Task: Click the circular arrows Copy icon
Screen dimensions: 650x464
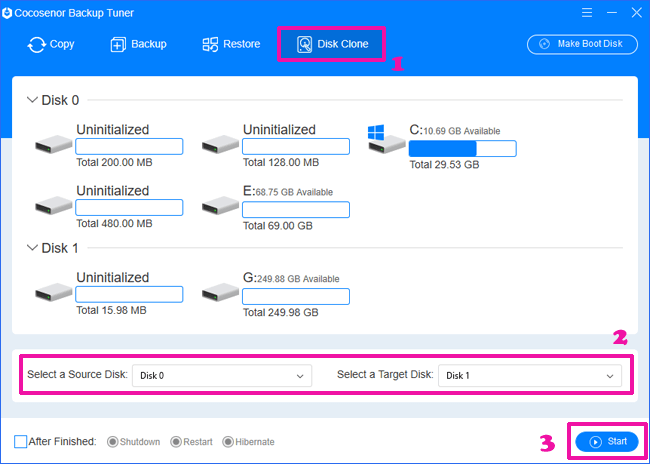Action: click(x=36, y=44)
